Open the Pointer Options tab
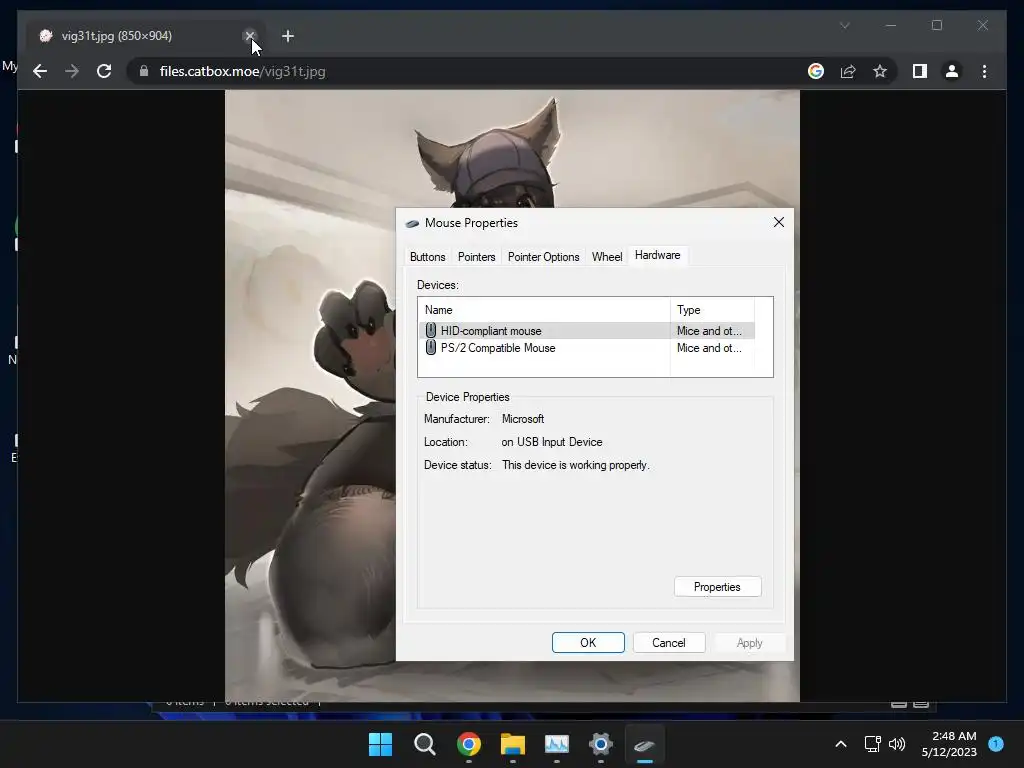The height and width of the screenshot is (768, 1024). pyautogui.click(x=543, y=257)
